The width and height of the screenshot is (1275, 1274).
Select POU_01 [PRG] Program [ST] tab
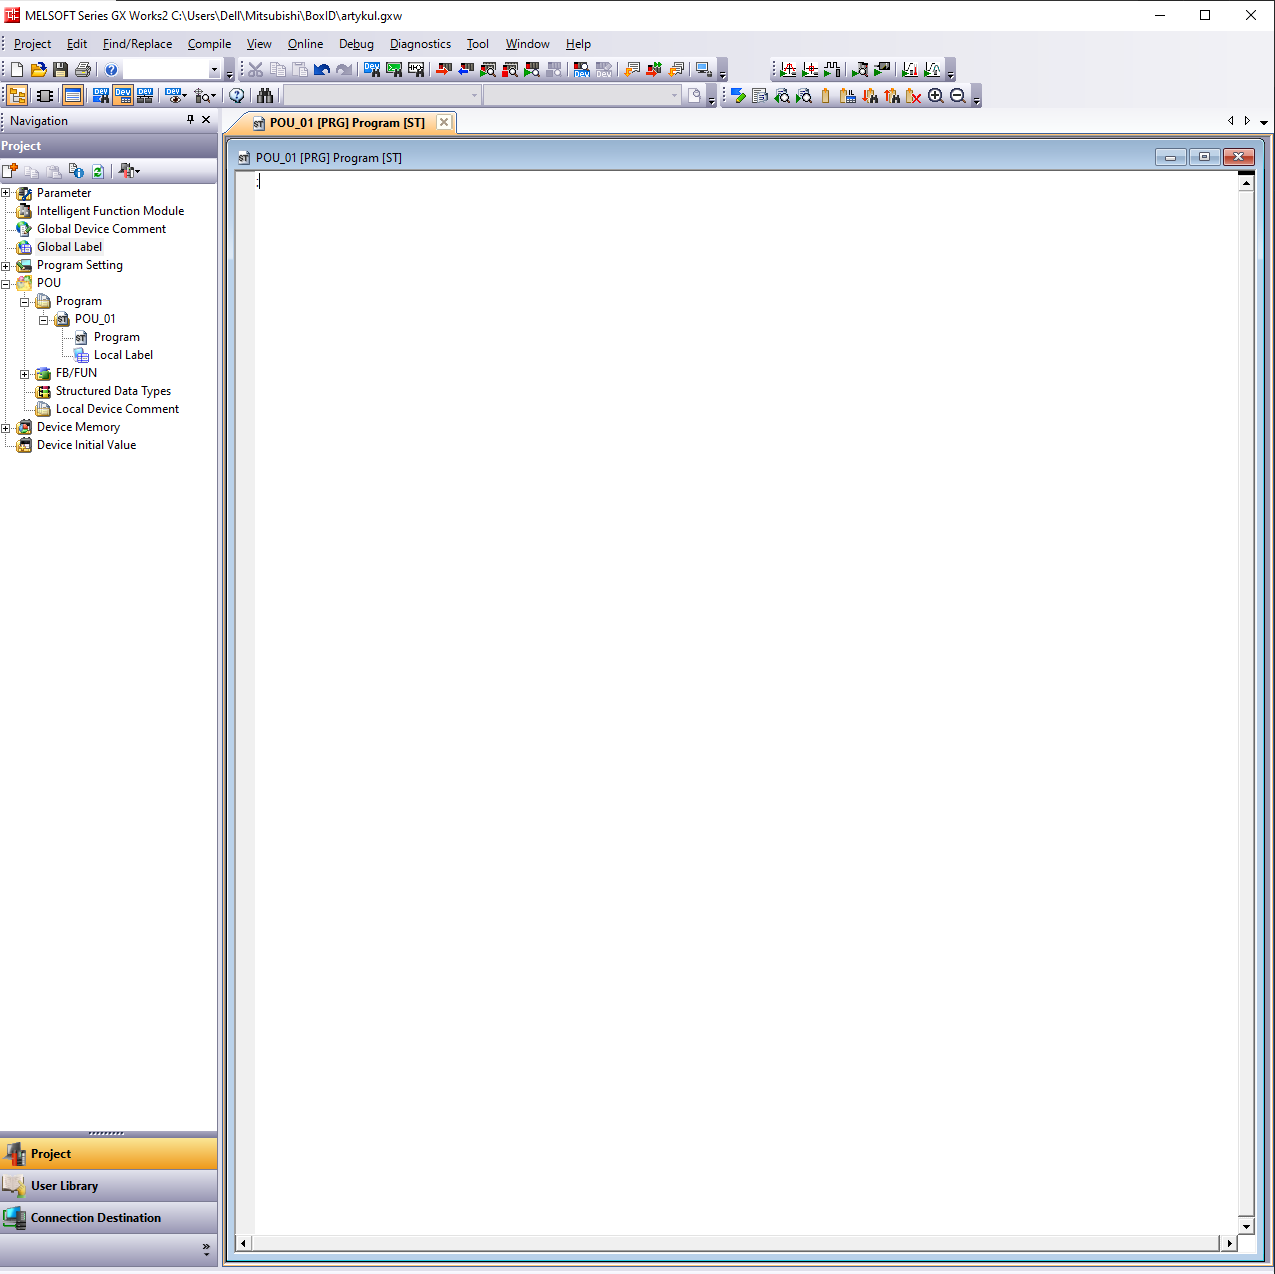pos(346,123)
